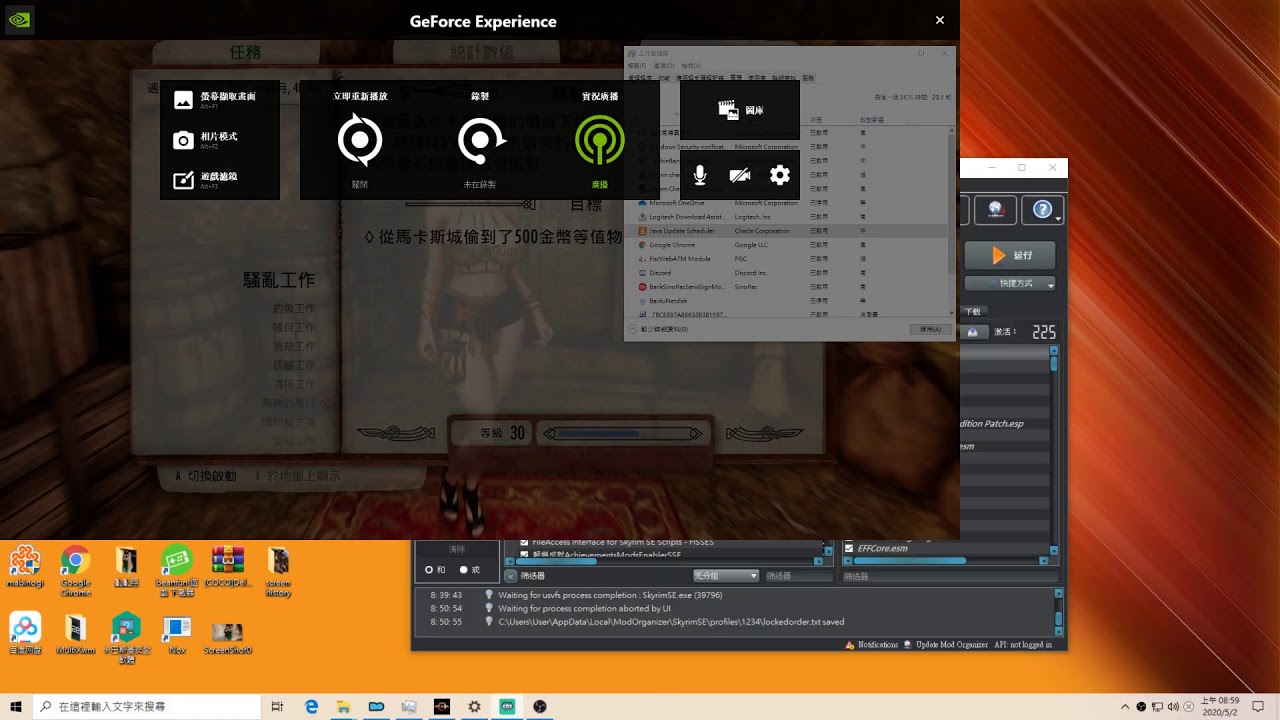Click the orange Run button in Mod Organizer

1010,255
